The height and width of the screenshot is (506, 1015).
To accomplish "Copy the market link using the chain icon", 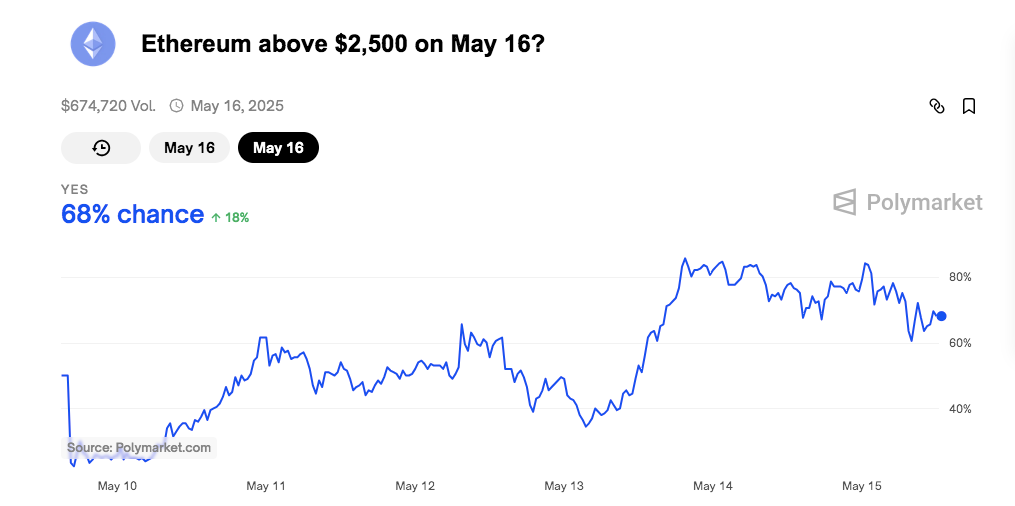I will (x=937, y=106).
